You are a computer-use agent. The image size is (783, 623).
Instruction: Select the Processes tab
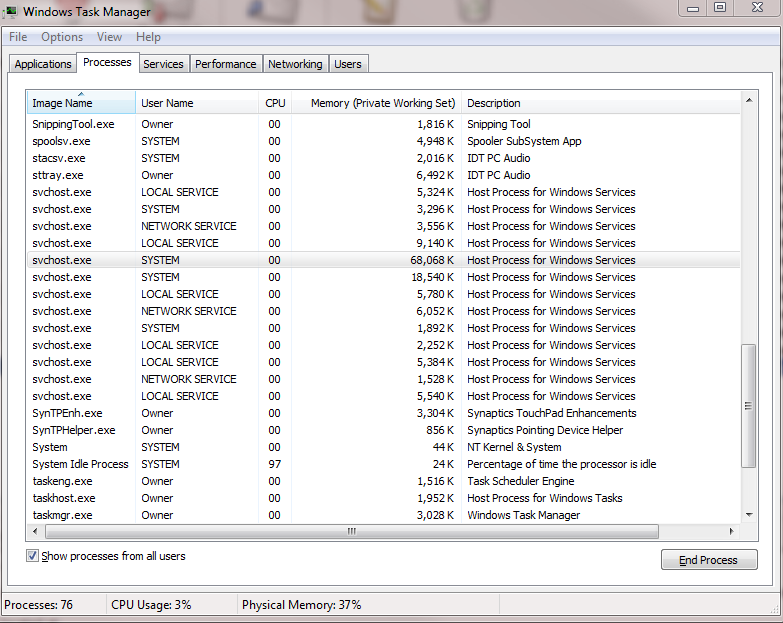pos(107,62)
